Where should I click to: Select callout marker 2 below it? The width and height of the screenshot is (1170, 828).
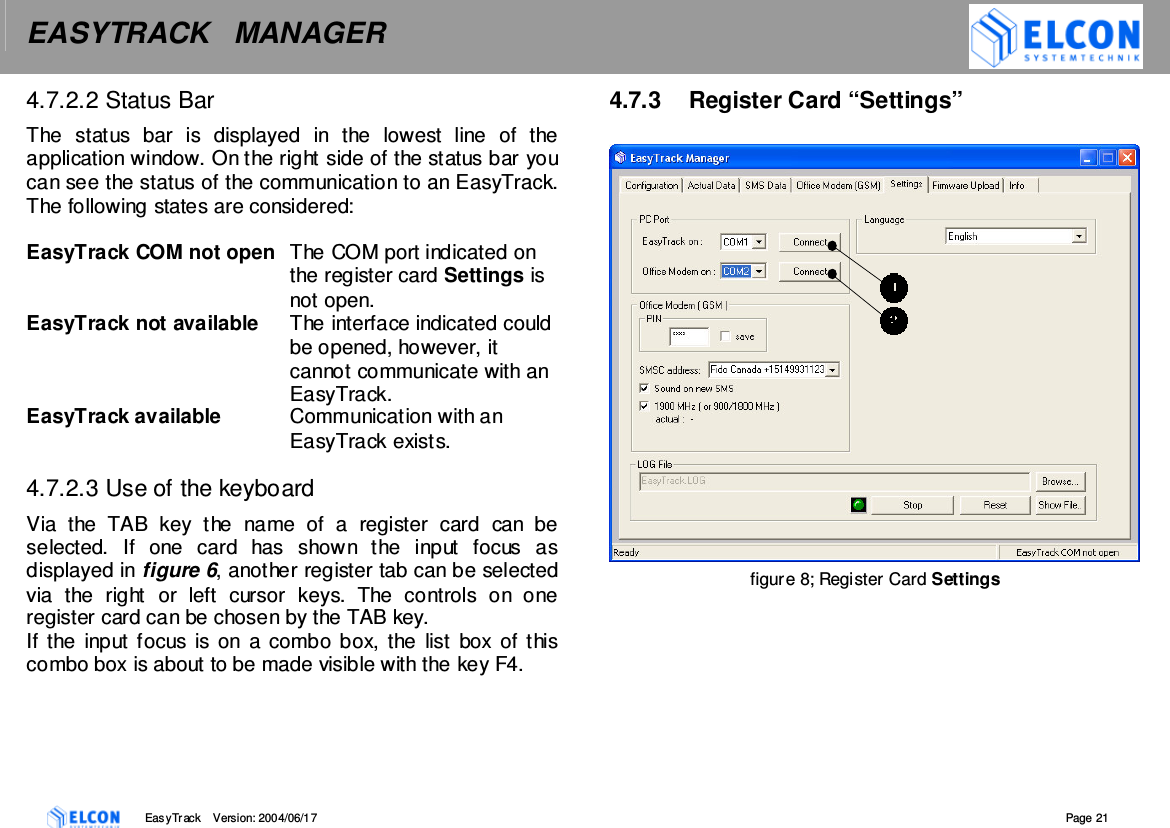893,320
